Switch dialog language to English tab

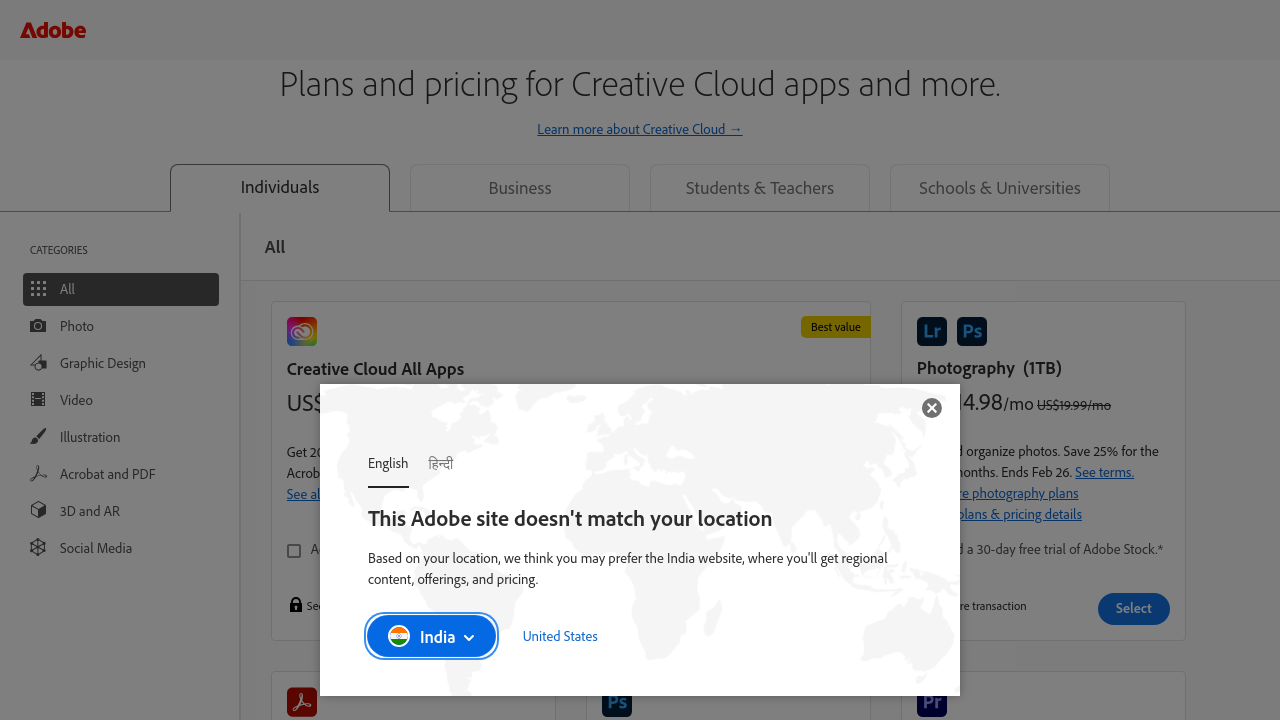(388, 464)
